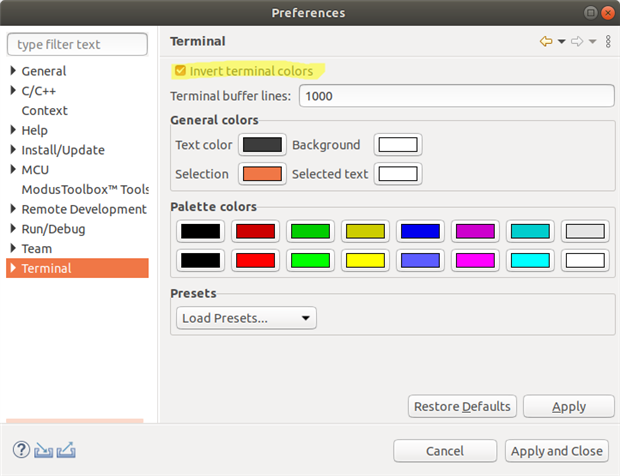Expand the Terminal tree node
Viewport: 620px width, 476px height.
coord(13,268)
